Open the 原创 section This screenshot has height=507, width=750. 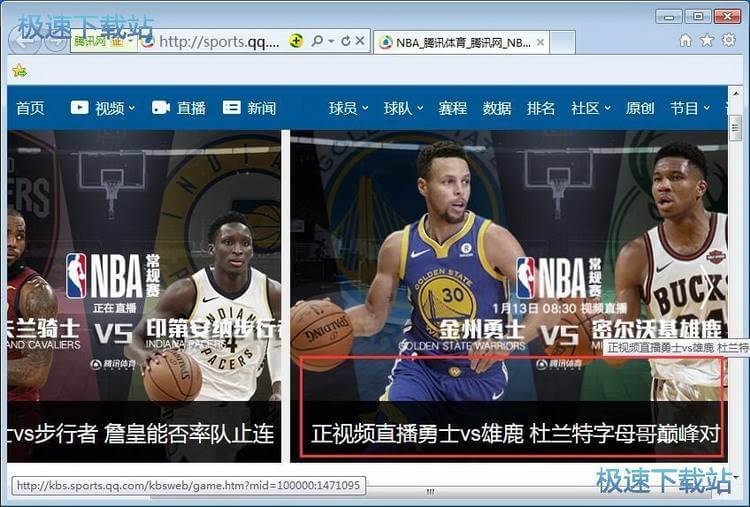tap(640, 108)
